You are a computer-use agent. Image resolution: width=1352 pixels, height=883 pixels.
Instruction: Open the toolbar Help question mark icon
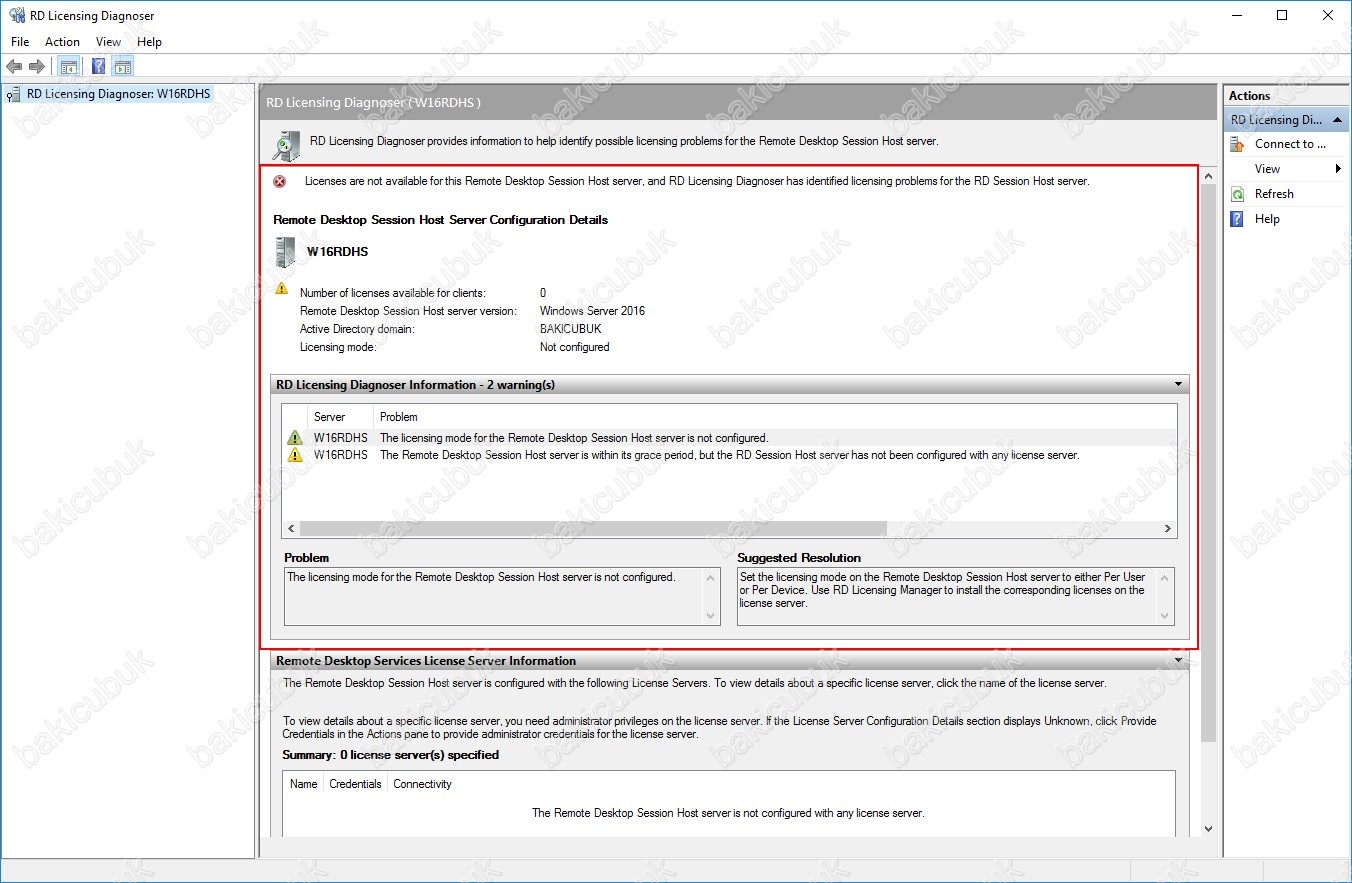point(98,67)
